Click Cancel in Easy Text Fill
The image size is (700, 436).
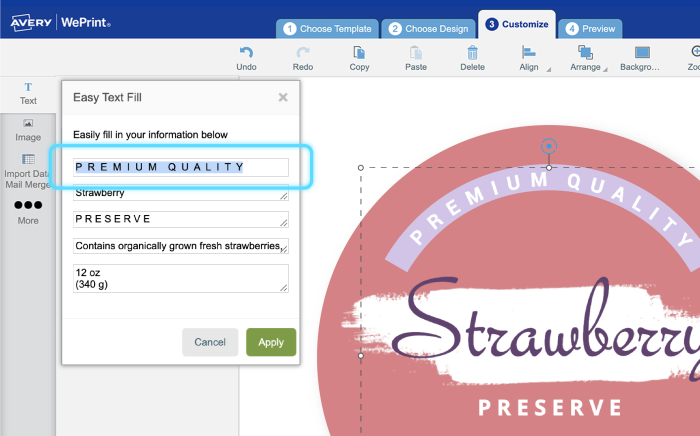click(x=210, y=342)
